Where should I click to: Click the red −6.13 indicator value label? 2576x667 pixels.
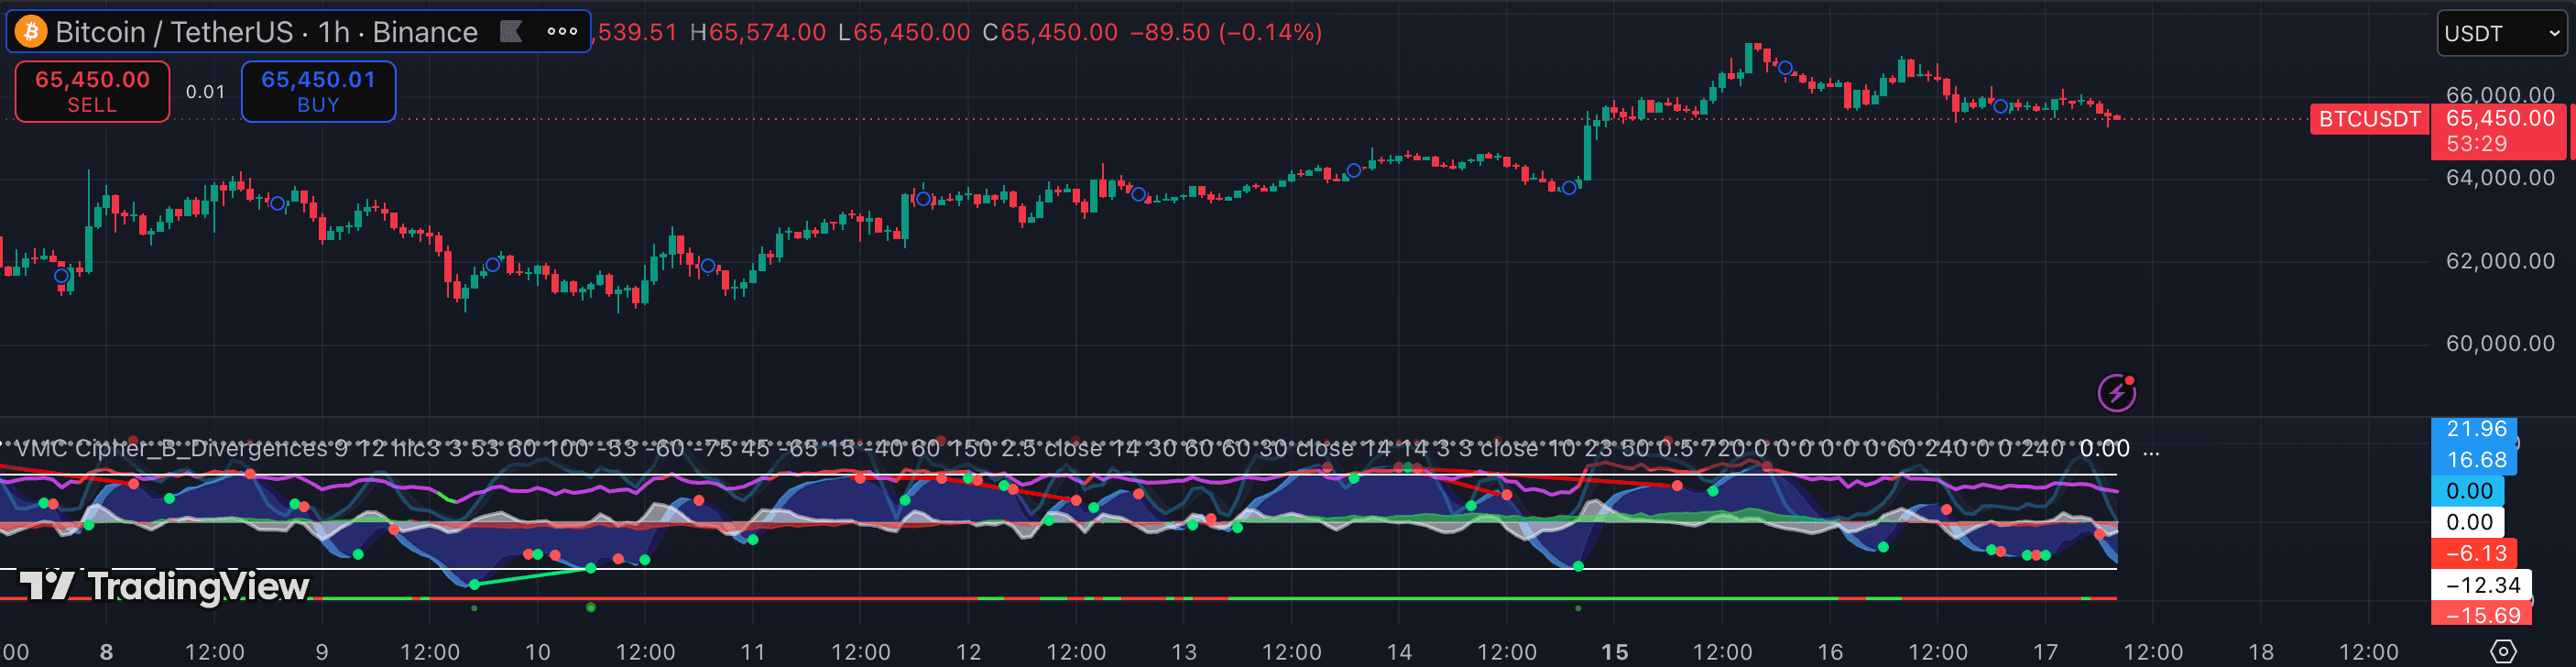2474,553
